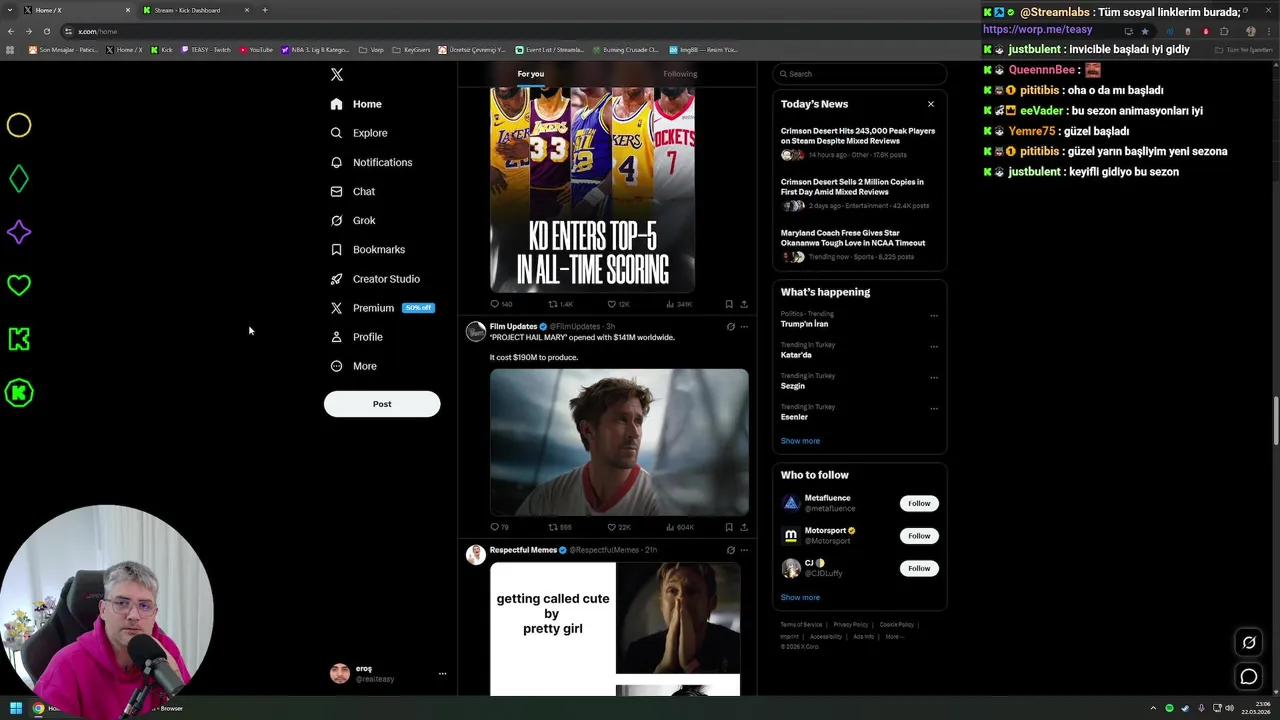The image size is (1280, 720).
Task: Open Notifications in the sidebar
Action: (371, 162)
